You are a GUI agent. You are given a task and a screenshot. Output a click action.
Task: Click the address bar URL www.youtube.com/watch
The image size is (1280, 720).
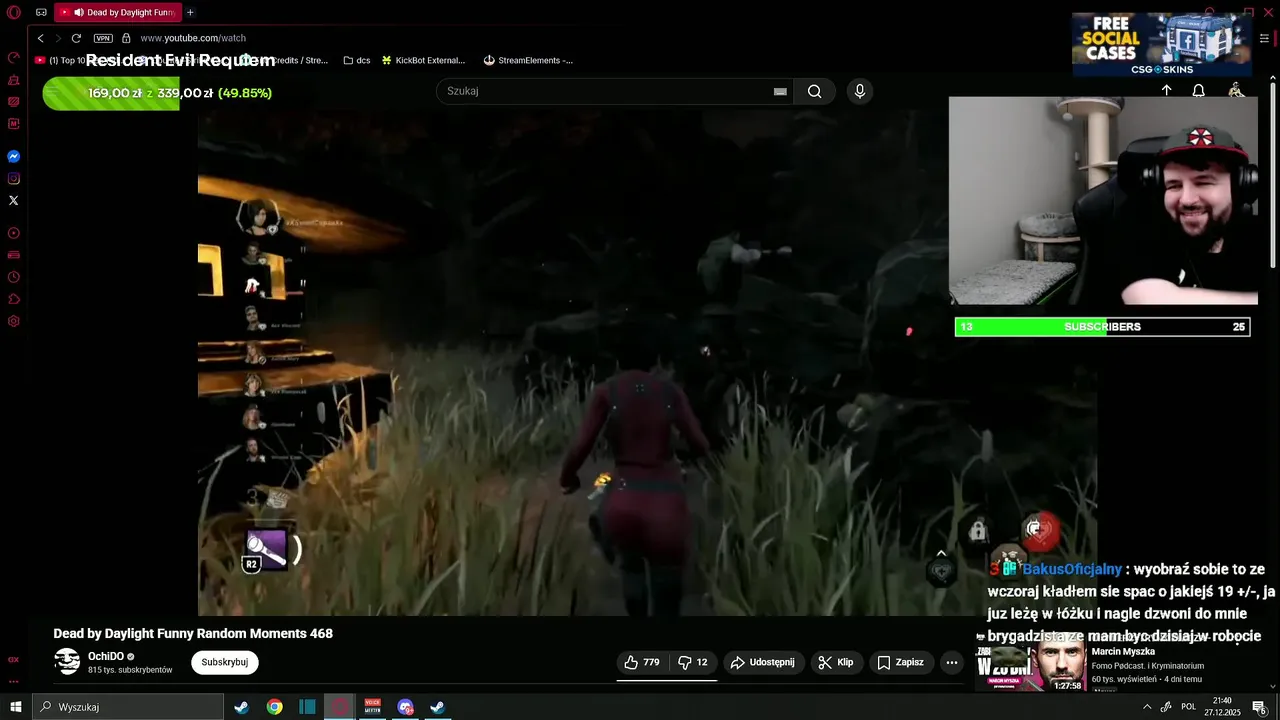[193, 38]
